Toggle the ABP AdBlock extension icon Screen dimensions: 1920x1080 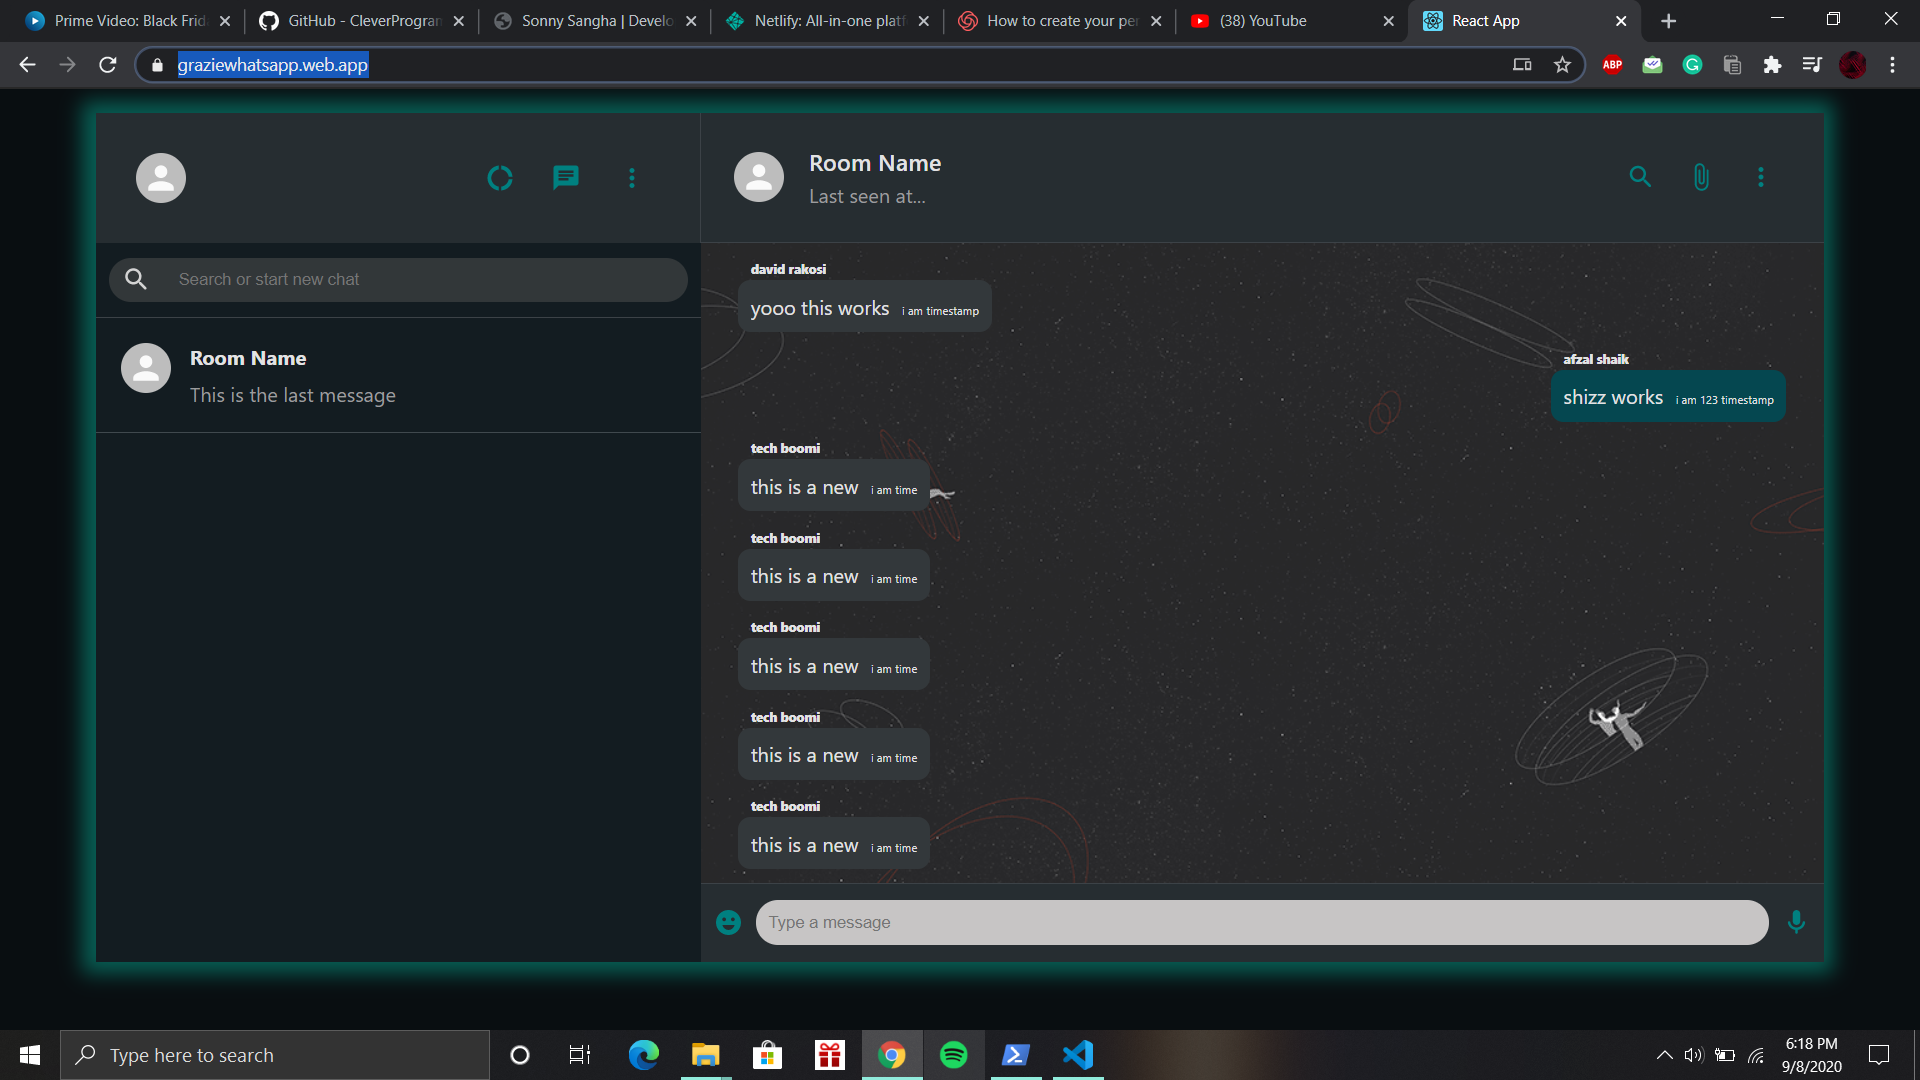1611,64
